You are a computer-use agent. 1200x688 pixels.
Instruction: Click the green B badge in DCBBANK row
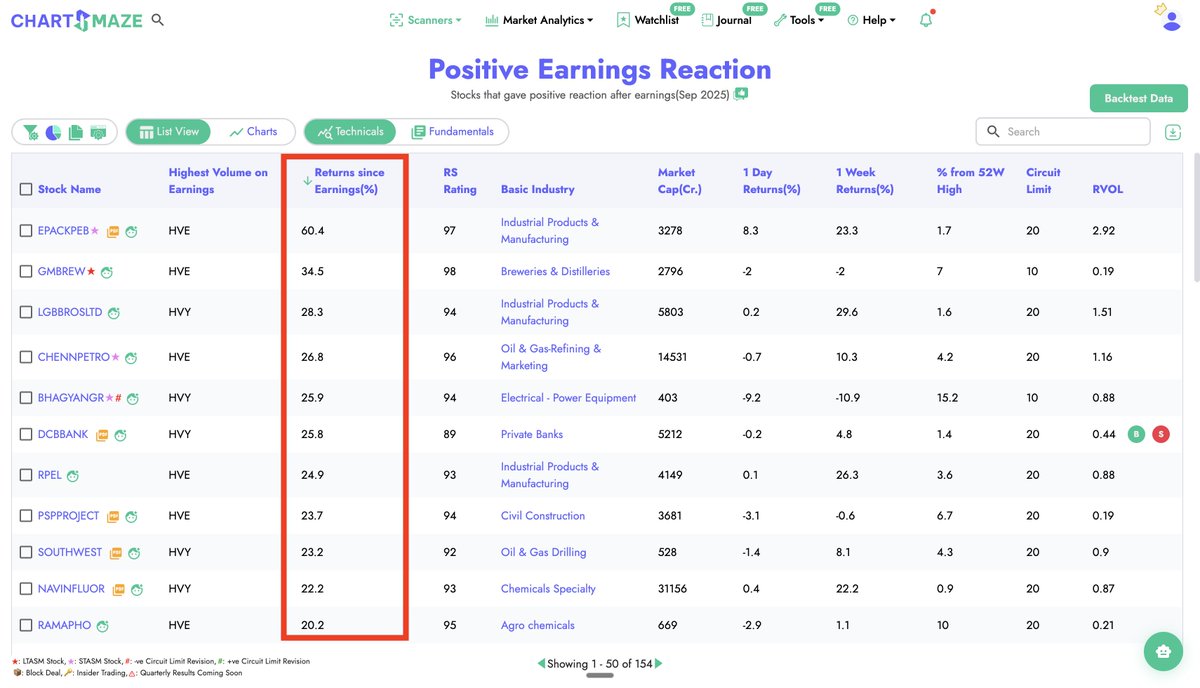tap(1136, 434)
